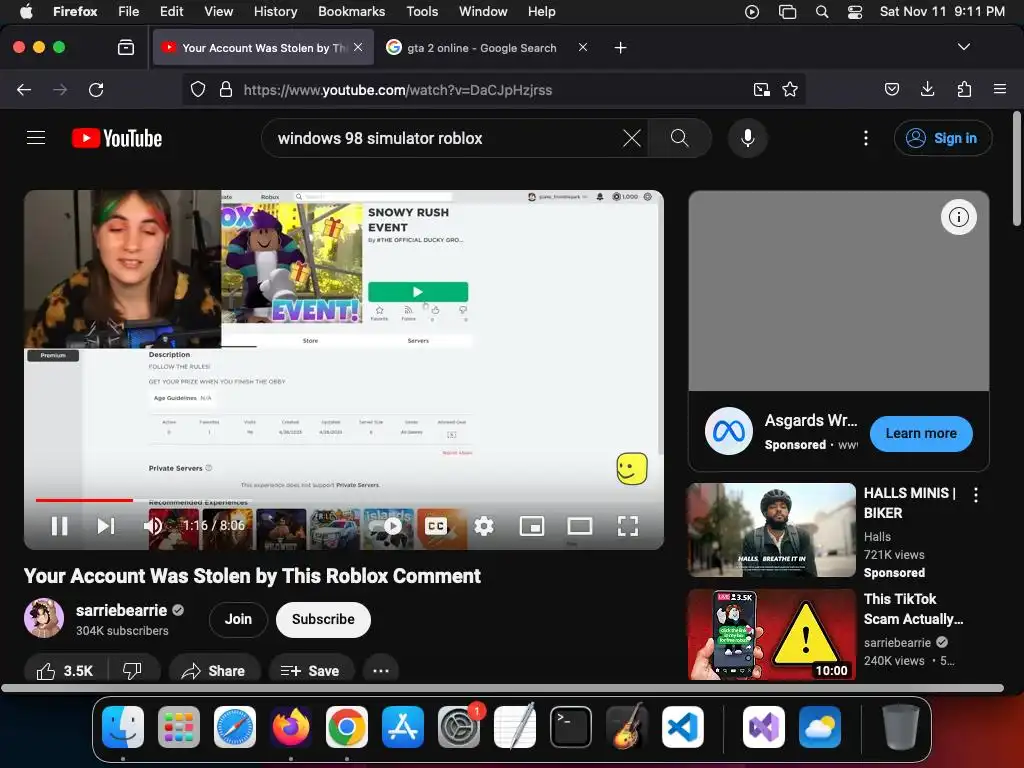Open sarriebearrie channel name link
This screenshot has height=768, width=1024.
click(x=121, y=610)
